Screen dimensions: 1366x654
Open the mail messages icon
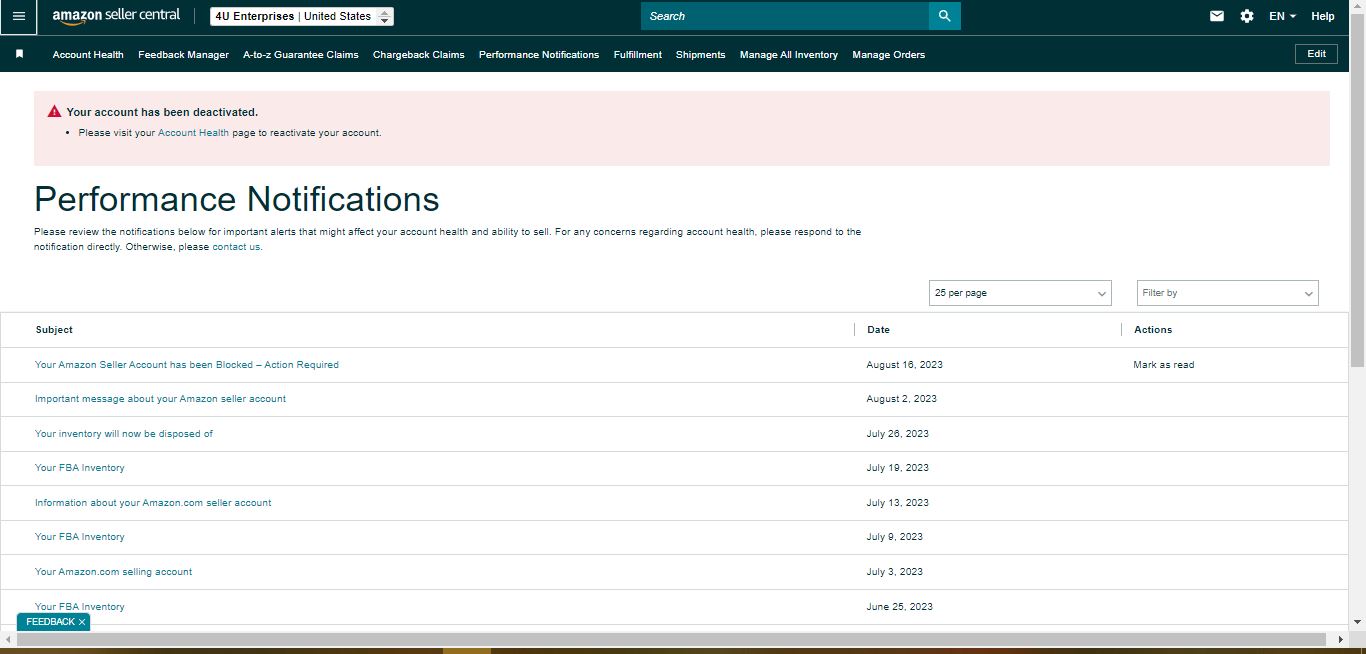[1217, 16]
